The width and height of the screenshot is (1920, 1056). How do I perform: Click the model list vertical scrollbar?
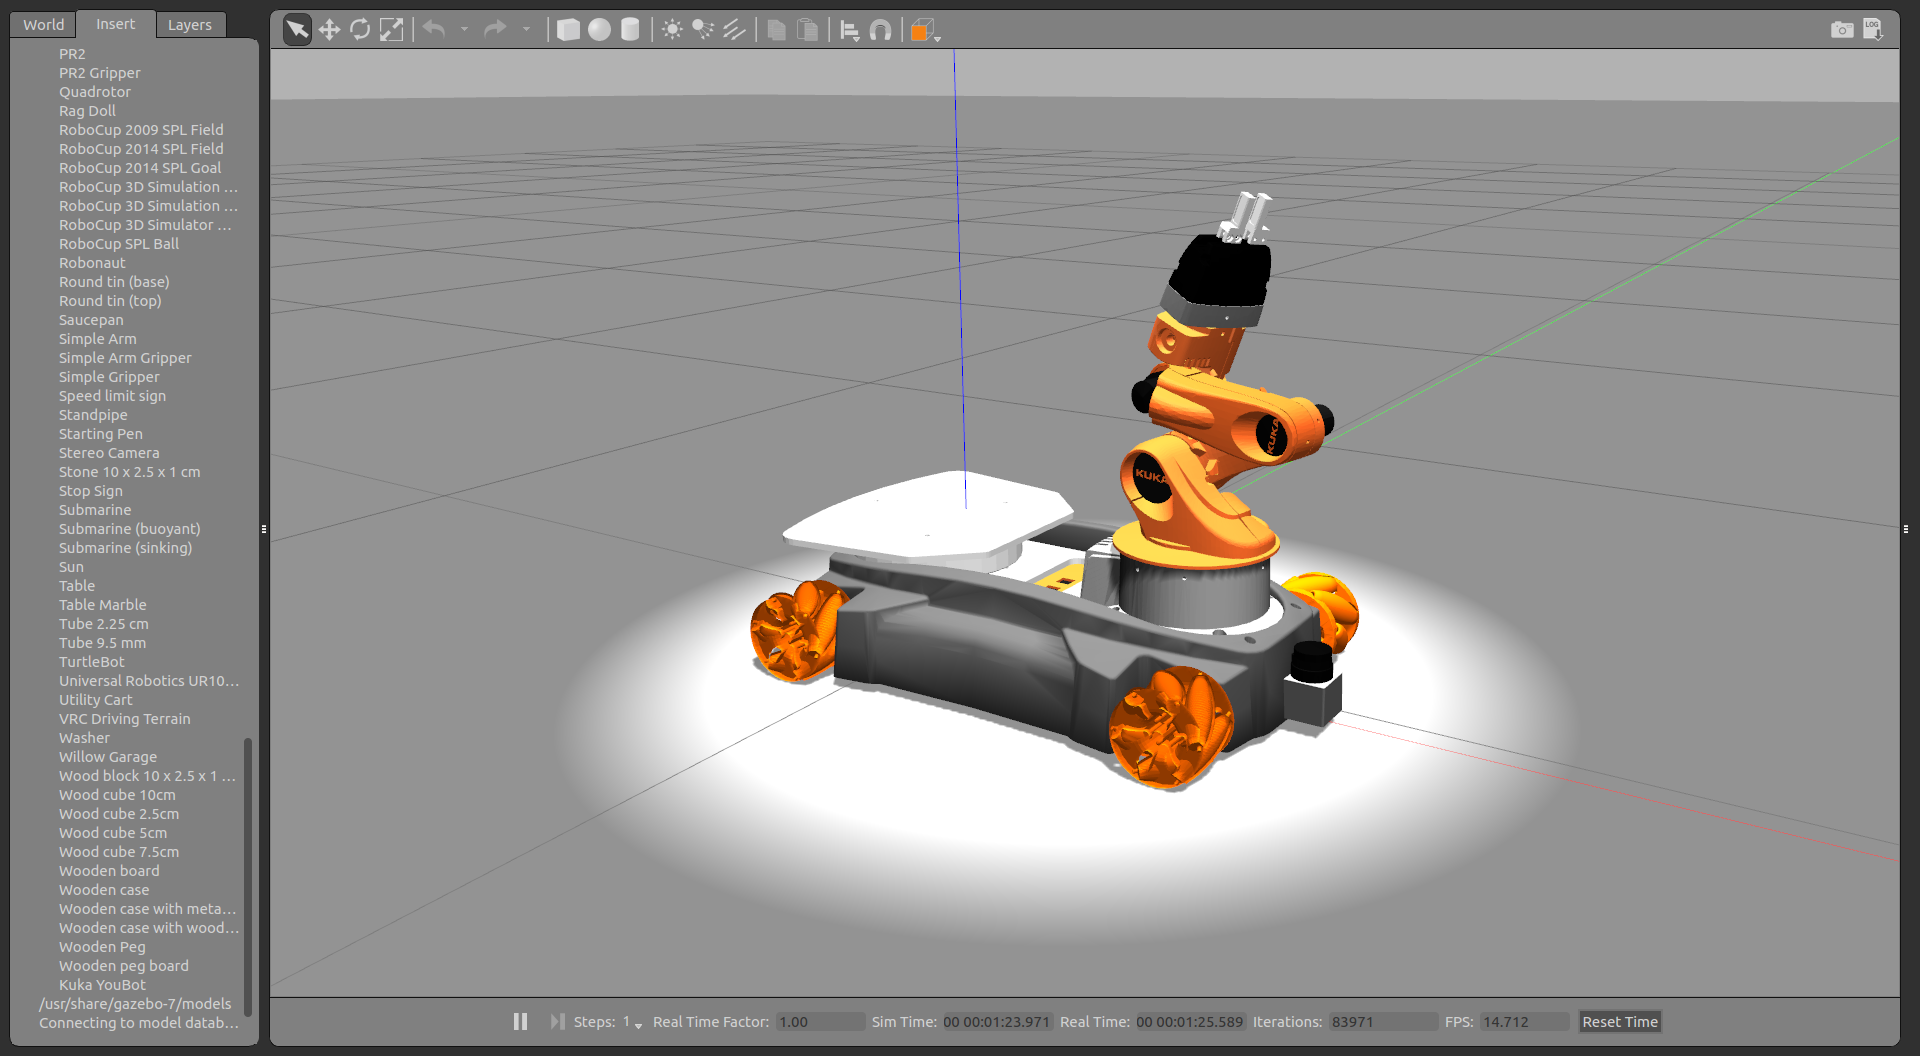247,876
